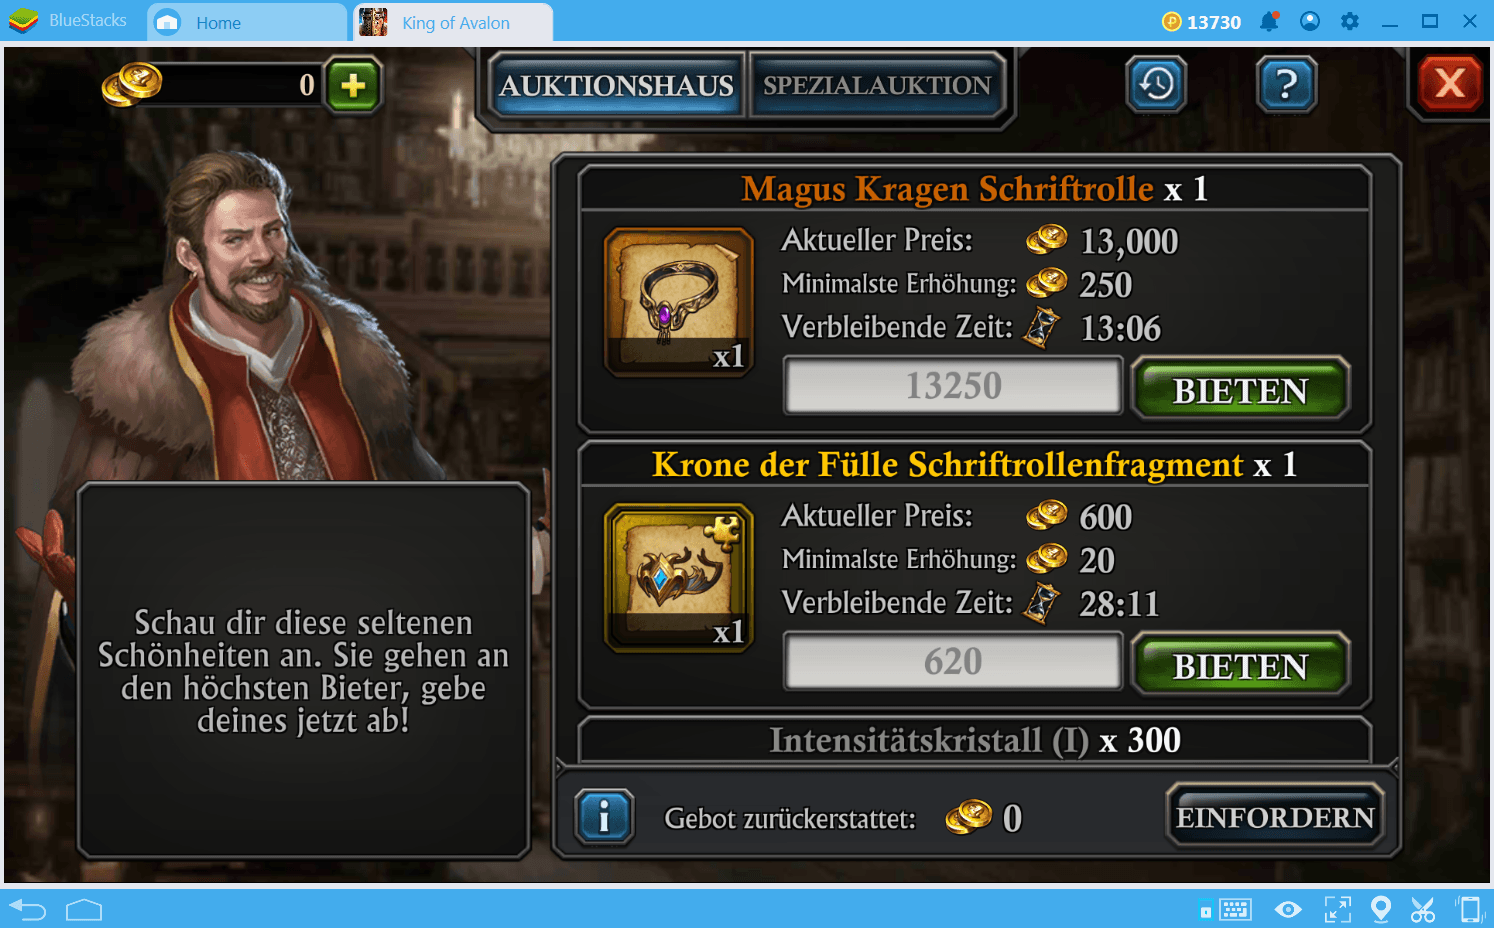Open the auction history clock icon

click(x=1156, y=84)
